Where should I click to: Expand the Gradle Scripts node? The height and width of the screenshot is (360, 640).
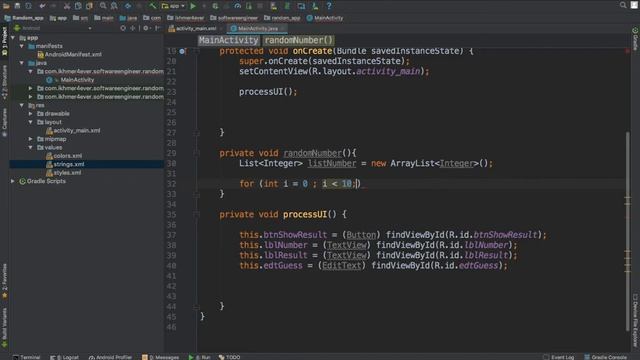(13, 181)
